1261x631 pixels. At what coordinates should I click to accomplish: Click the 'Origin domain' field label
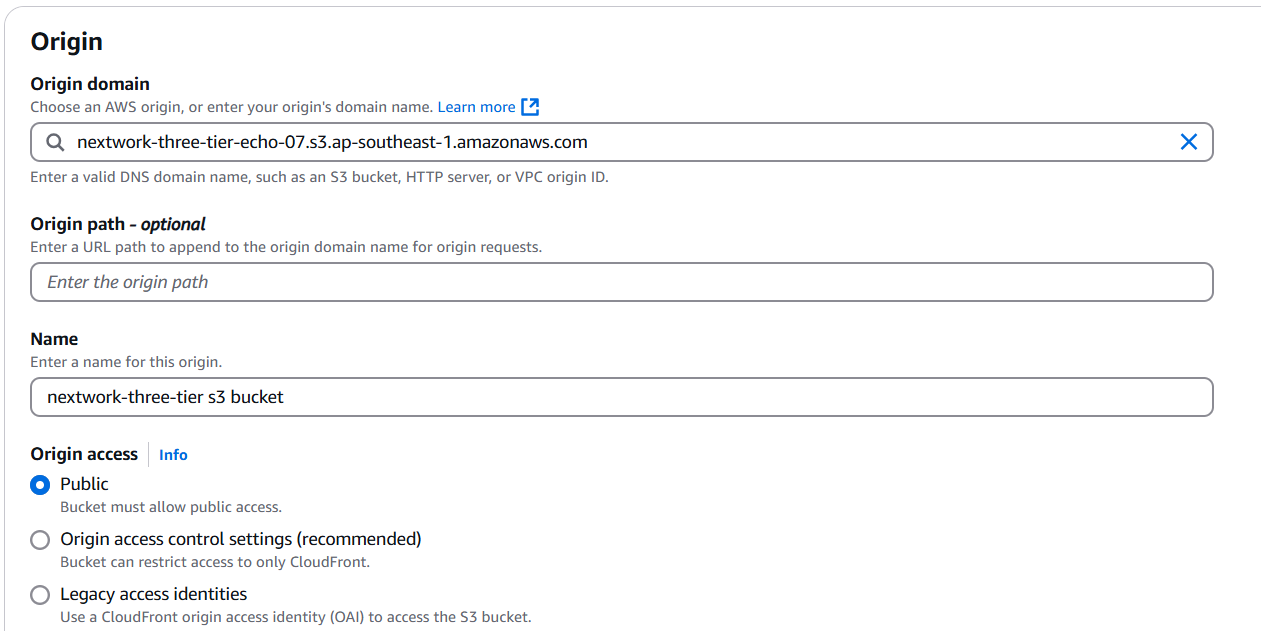[x=90, y=84]
